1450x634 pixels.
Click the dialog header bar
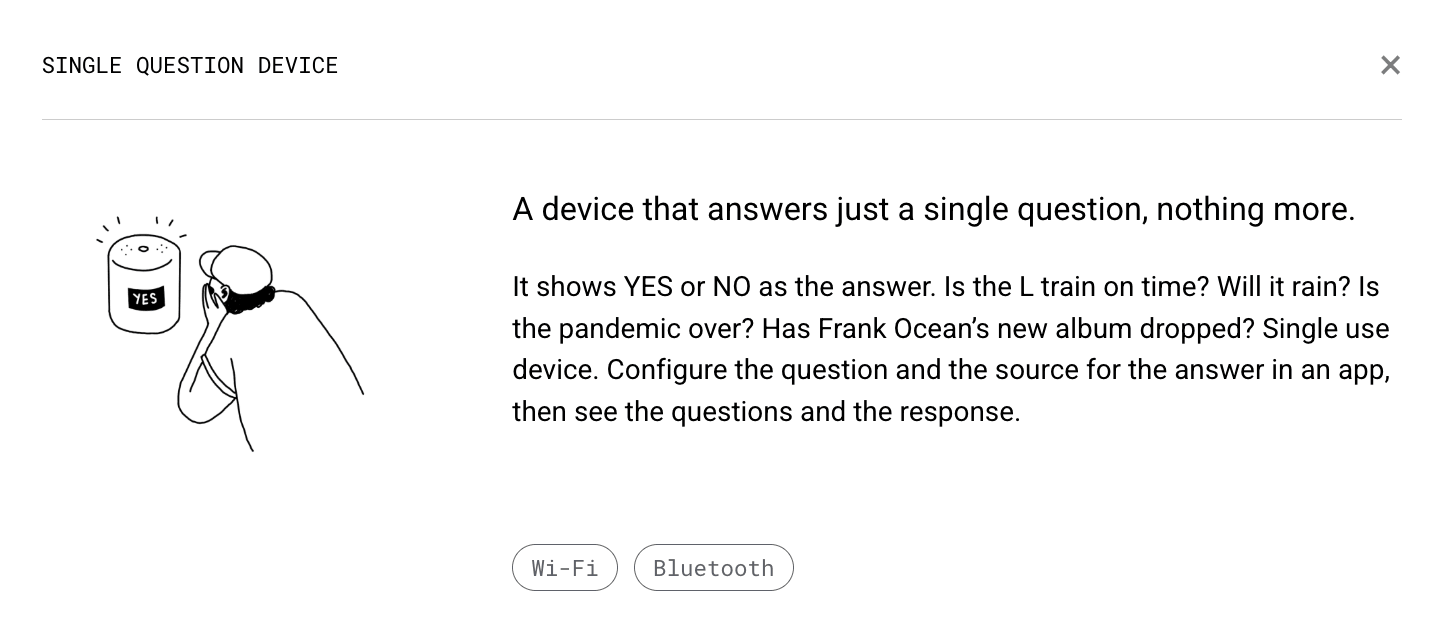(x=725, y=65)
